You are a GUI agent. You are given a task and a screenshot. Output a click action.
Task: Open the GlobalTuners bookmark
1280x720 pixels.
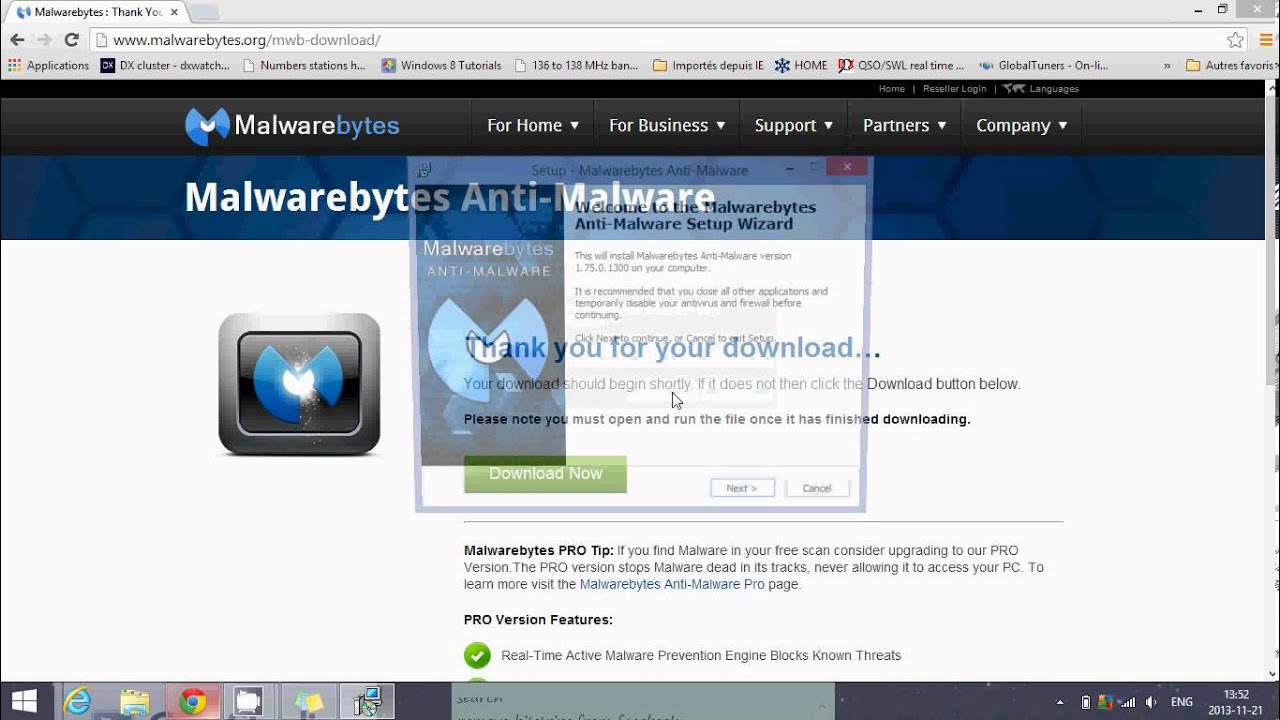(x=1044, y=65)
